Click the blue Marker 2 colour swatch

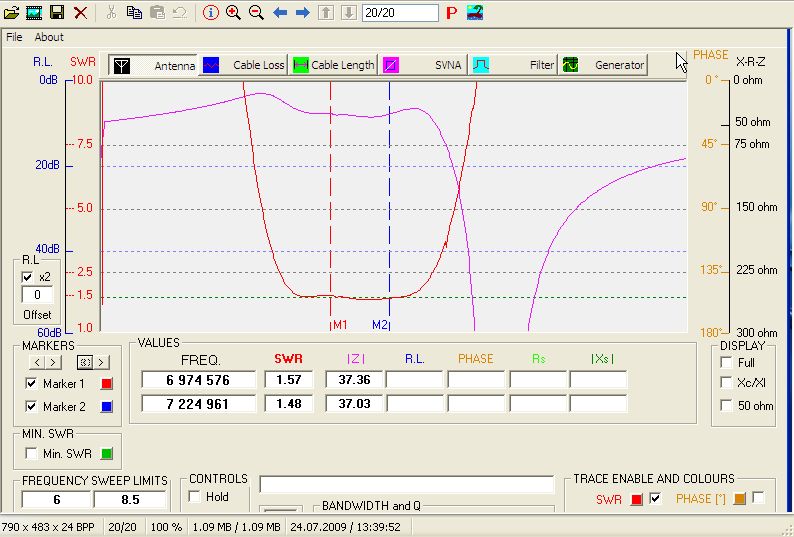(x=108, y=407)
